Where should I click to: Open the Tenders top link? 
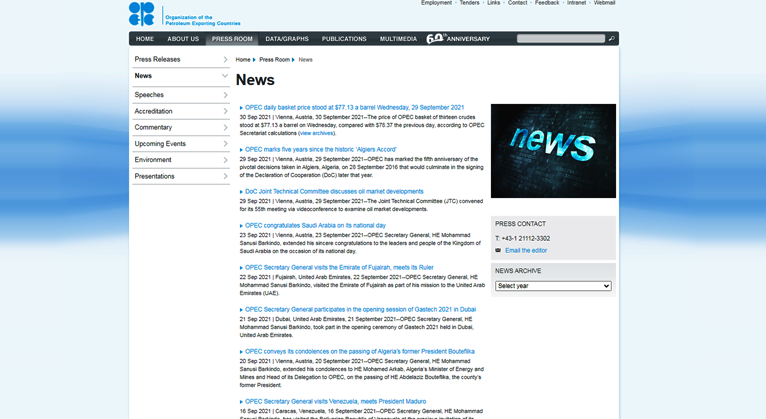[469, 3]
